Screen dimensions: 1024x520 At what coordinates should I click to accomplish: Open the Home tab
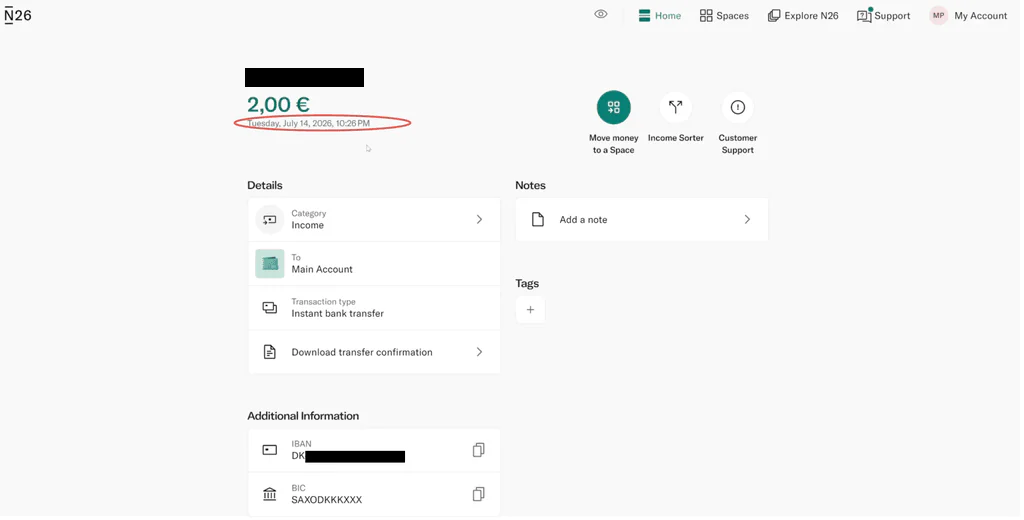(660, 16)
